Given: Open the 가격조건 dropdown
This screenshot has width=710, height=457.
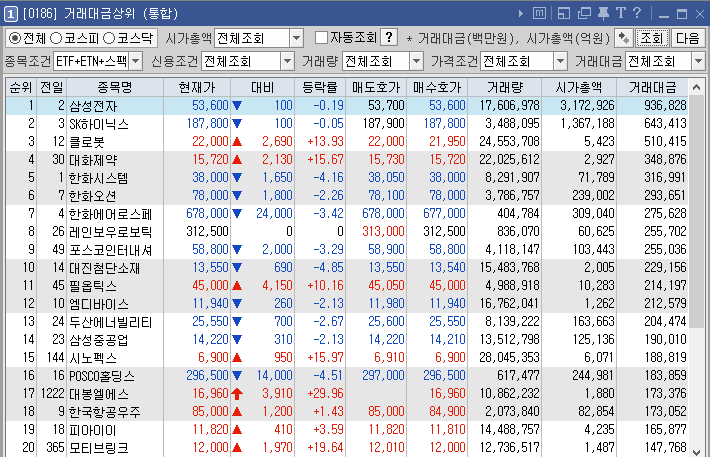Looking at the screenshot, I should point(560,61).
